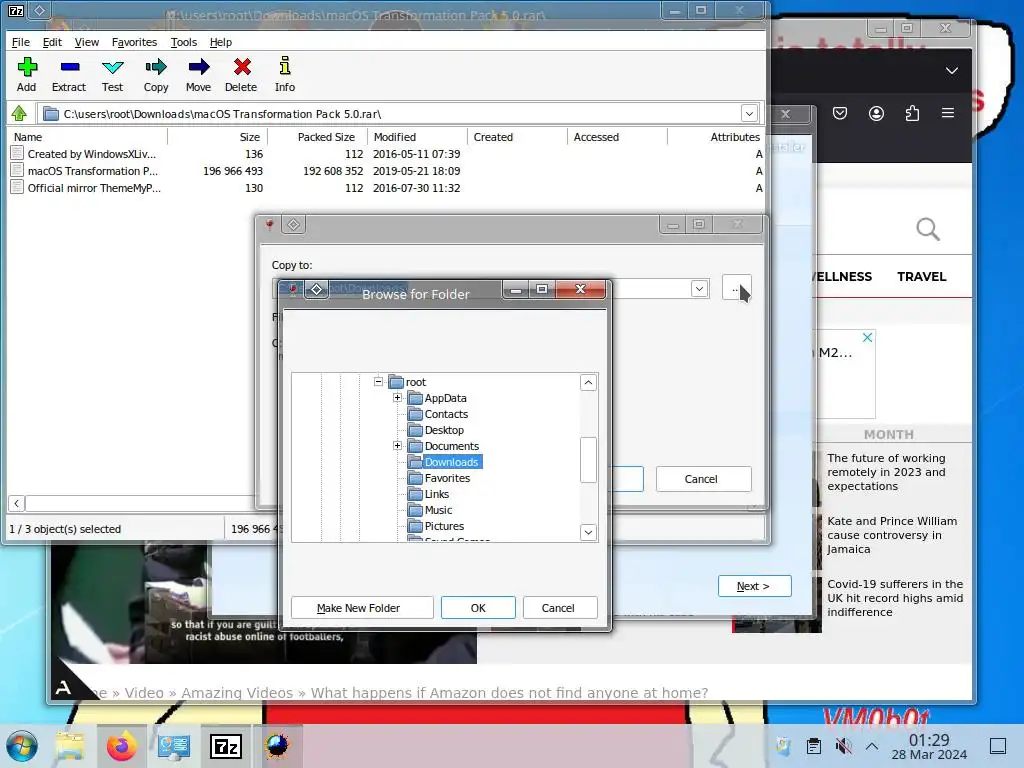This screenshot has height=768, width=1024.
Task: Select the Pictures folder in tree
Action: point(436,526)
